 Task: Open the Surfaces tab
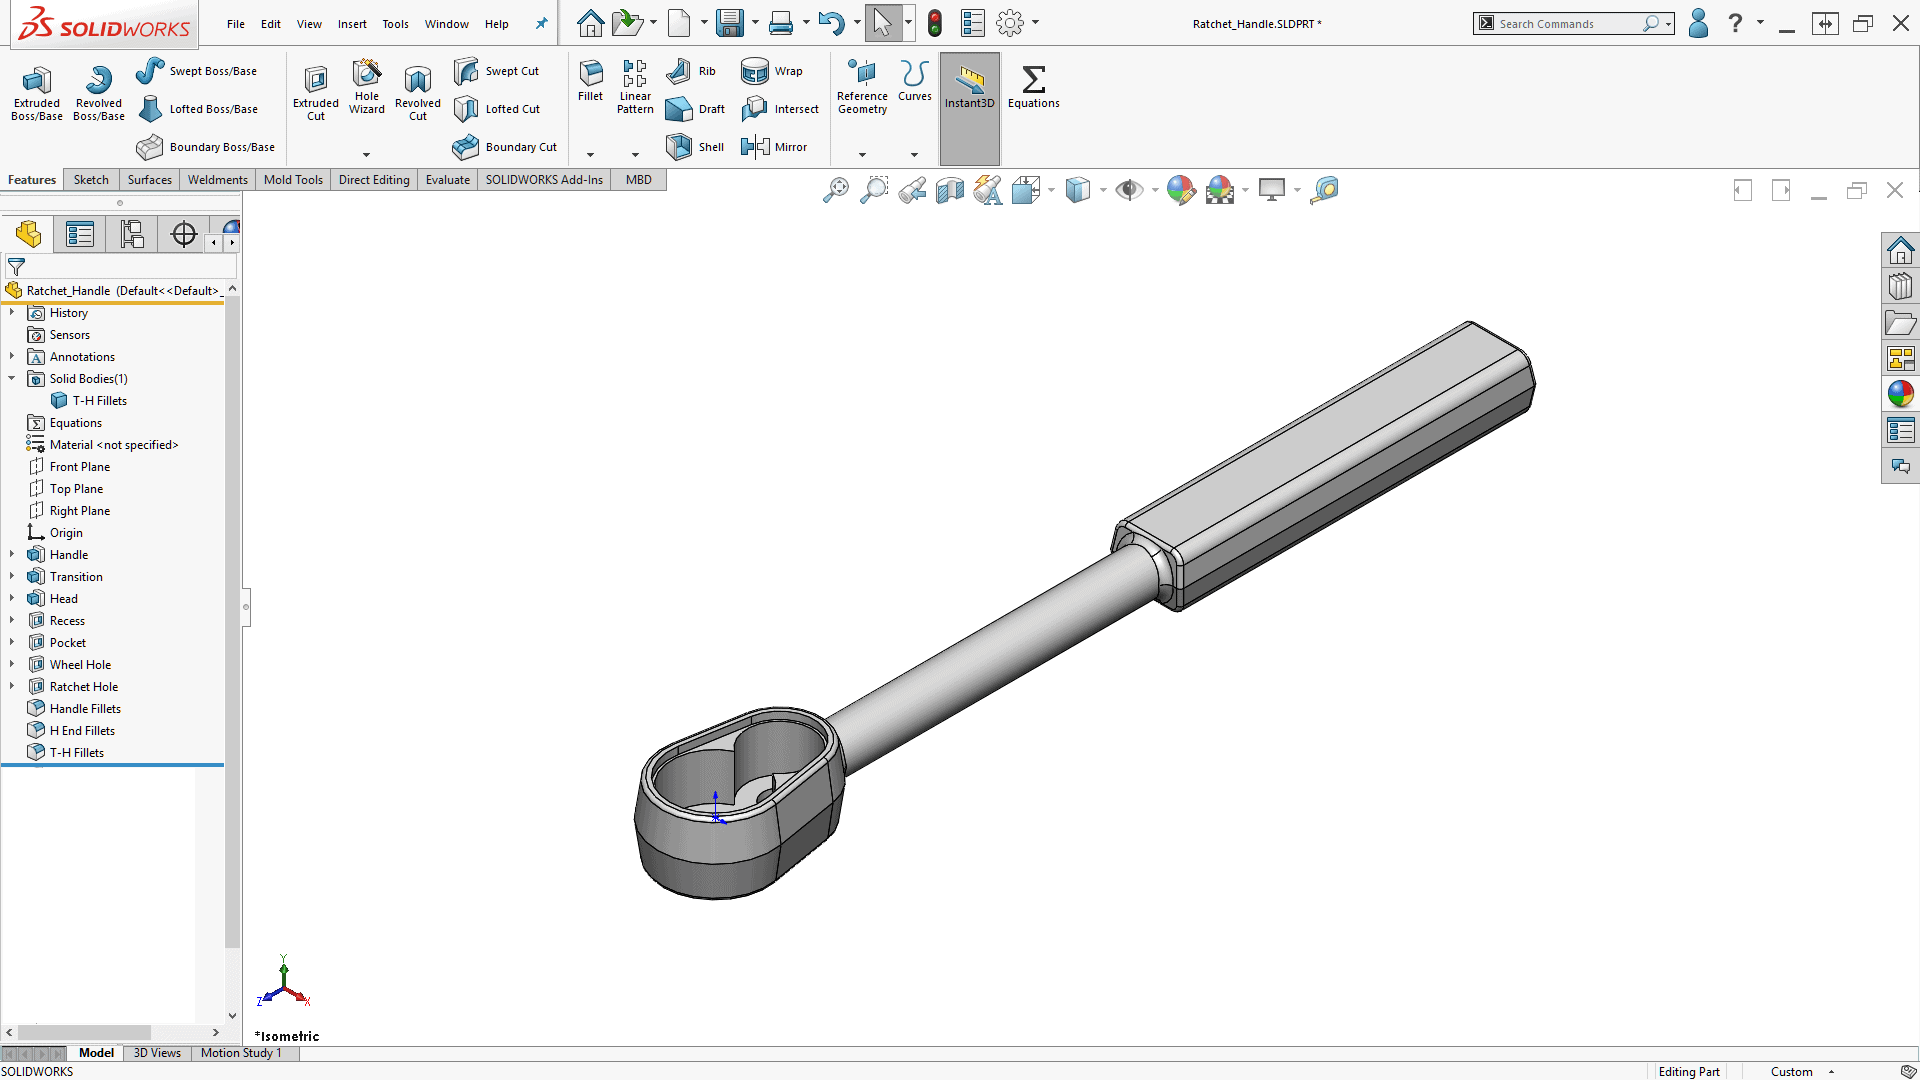click(x=150, y=180)
